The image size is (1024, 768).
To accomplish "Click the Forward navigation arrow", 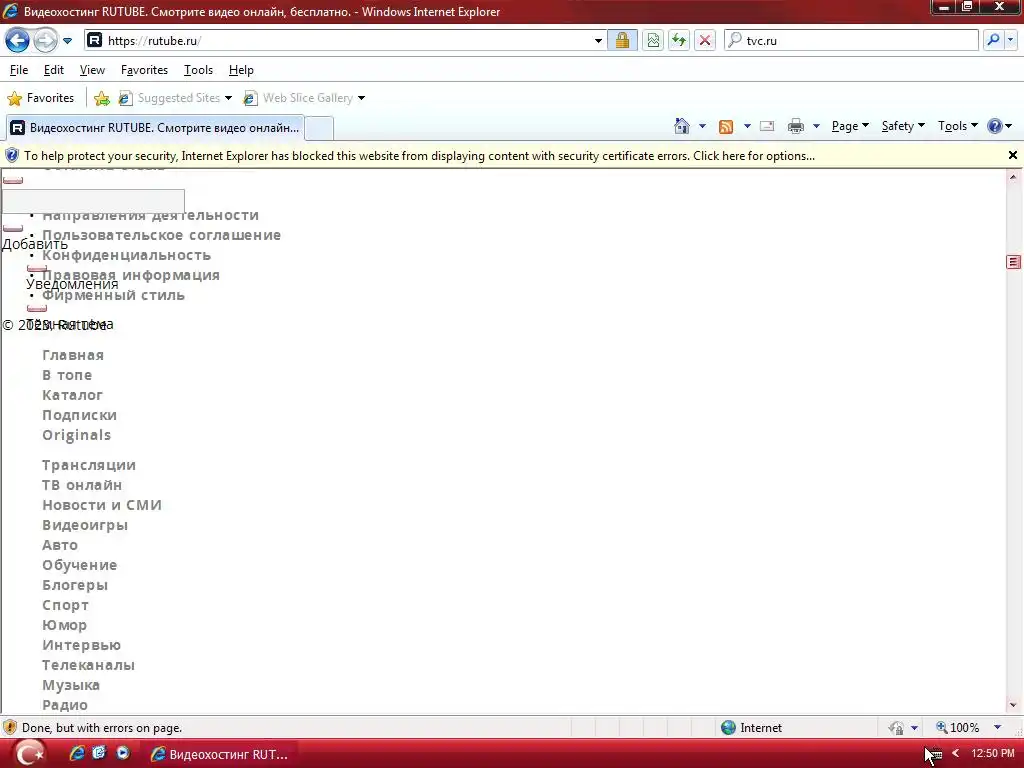I will [x=45, y=40].
